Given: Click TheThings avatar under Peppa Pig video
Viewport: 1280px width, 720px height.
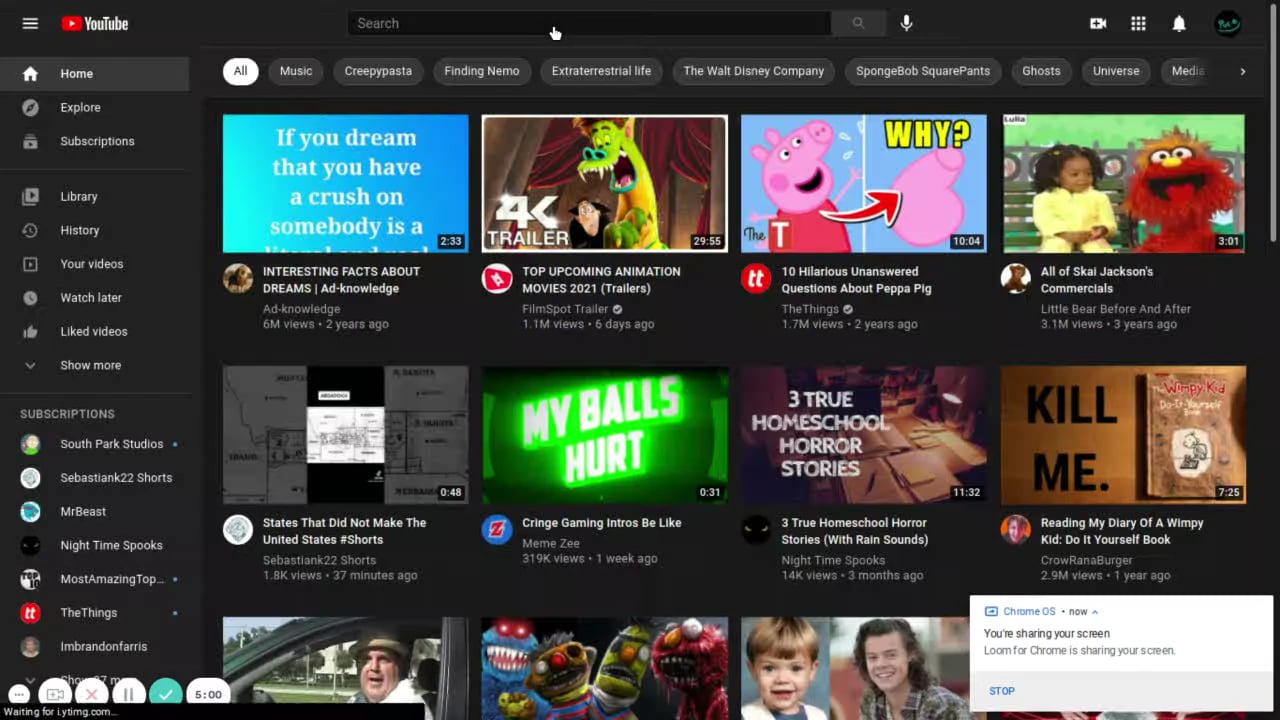Looking at the screenshot, I should point(756,279).
